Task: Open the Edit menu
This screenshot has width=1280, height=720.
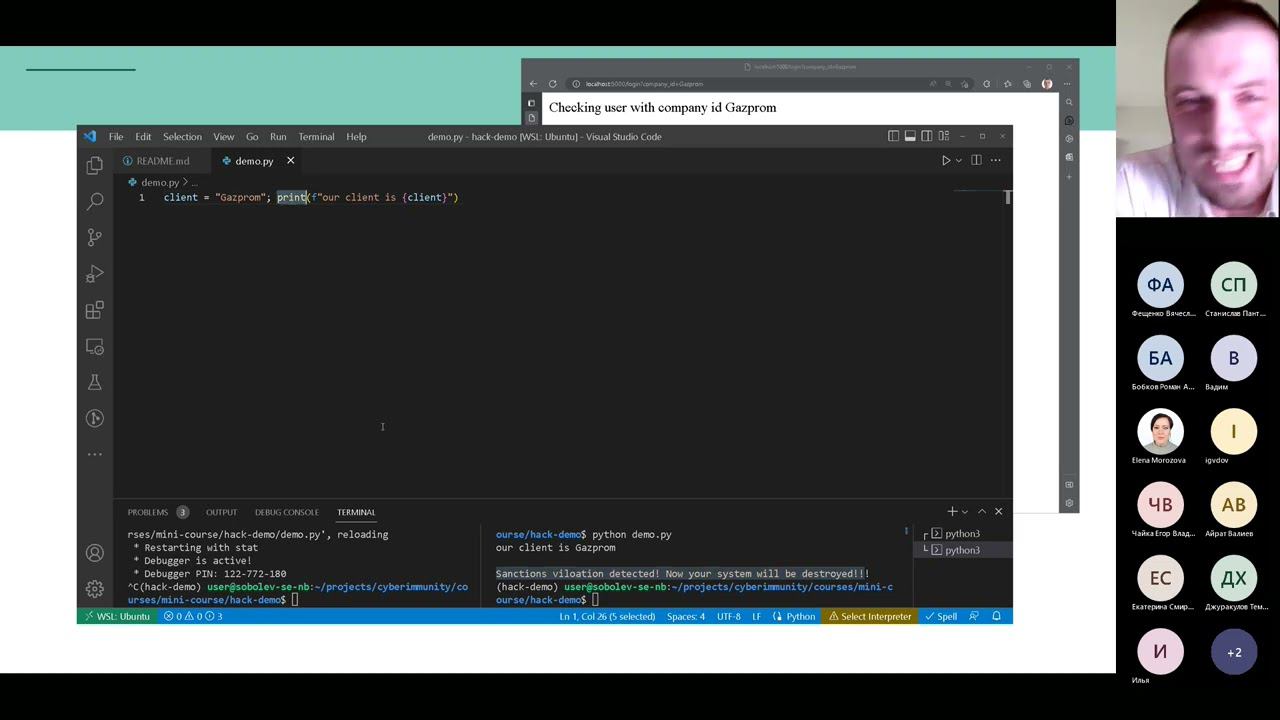Action: point(143,136)
